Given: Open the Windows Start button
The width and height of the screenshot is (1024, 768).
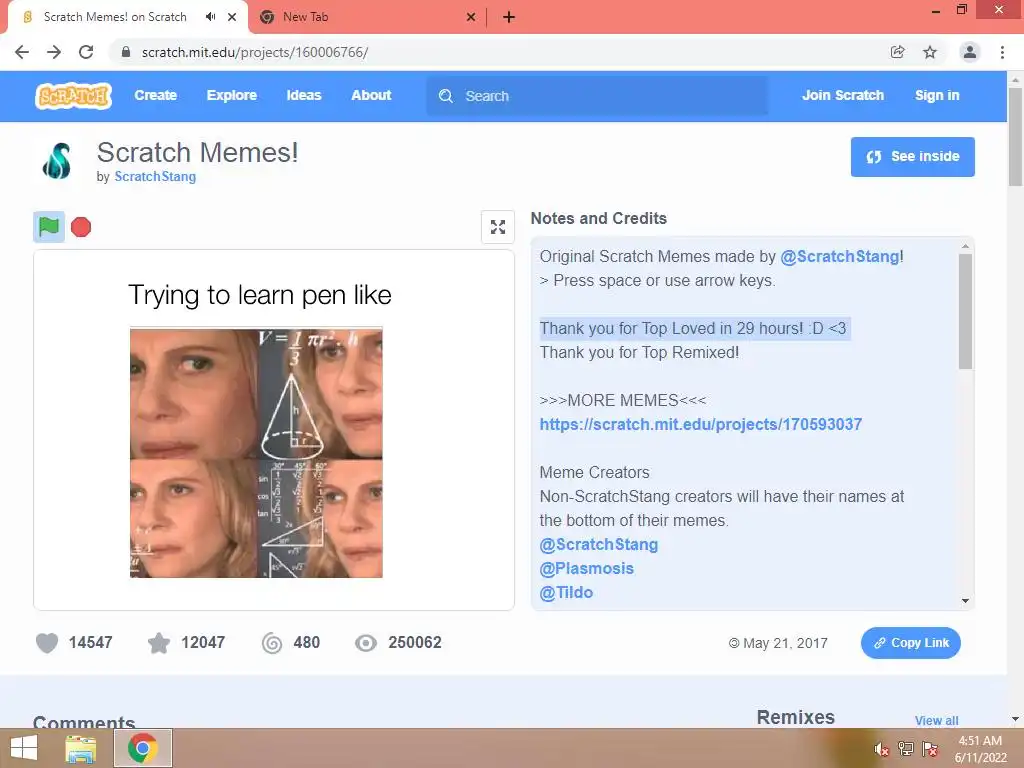Looking at the screenshot, I should pos(24,748).
